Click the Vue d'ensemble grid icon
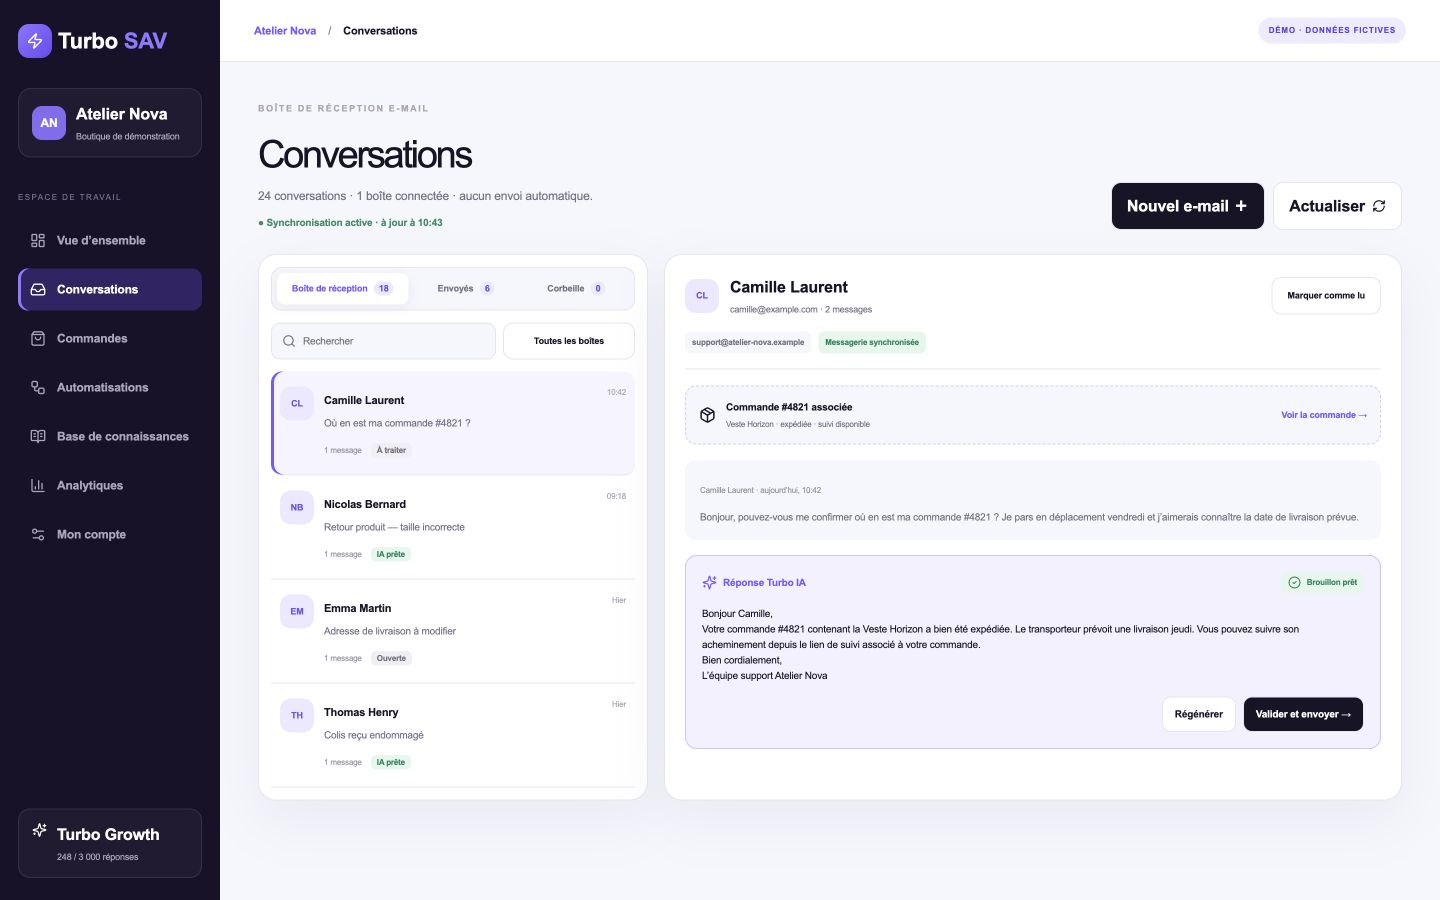 click(38, 240)
